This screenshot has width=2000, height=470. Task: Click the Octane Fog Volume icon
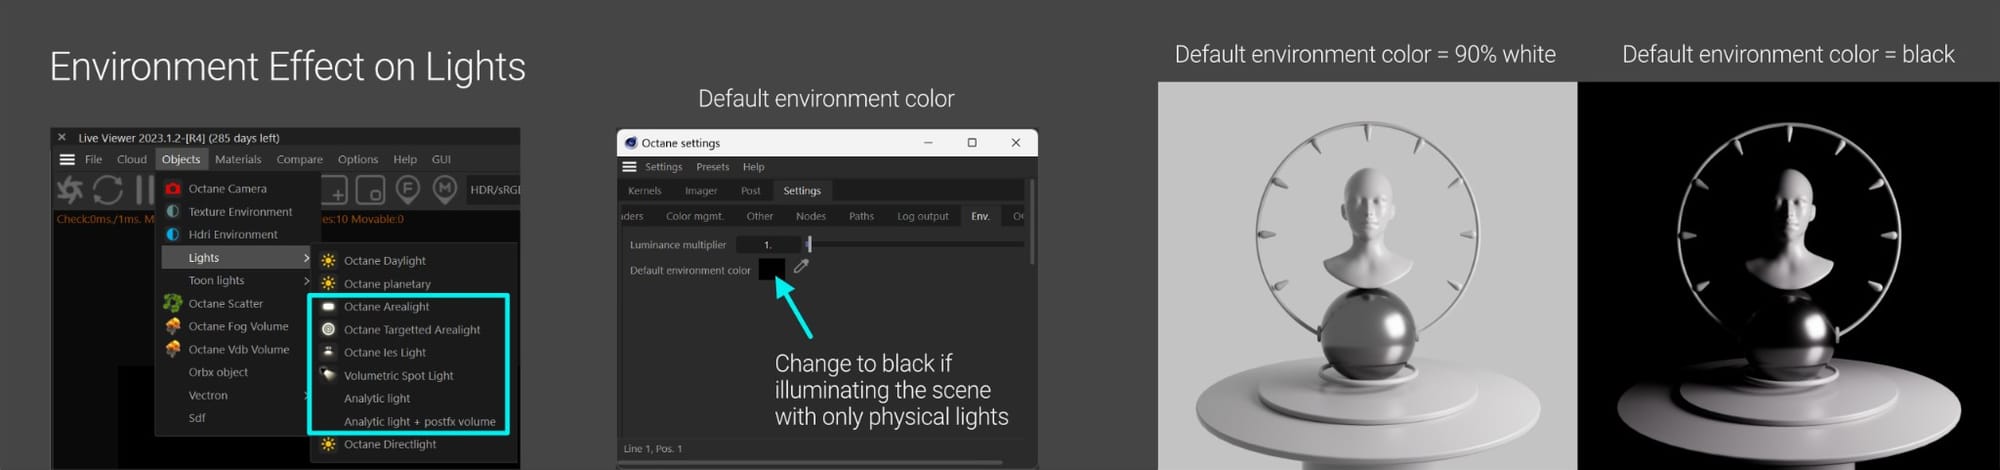173,325
